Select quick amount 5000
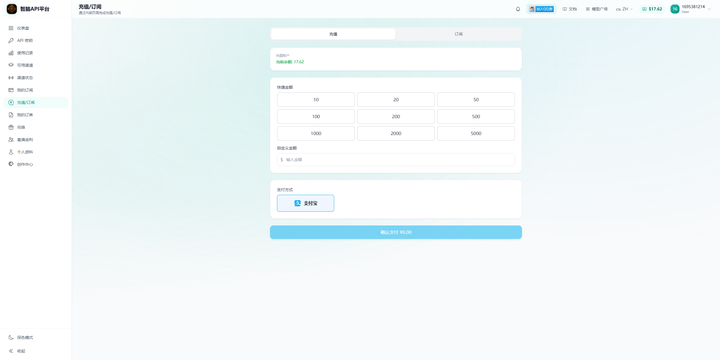This screenshot has height=360, width=720. click(x=476, y=134)
